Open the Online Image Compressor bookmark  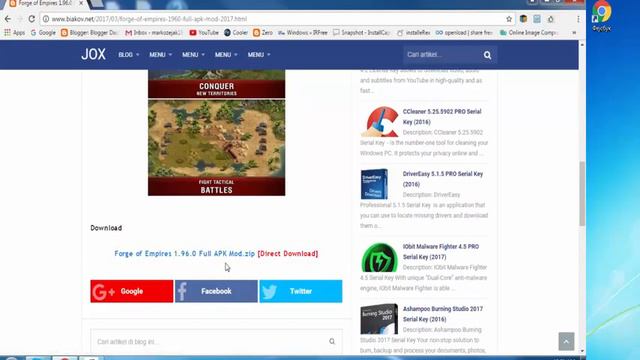[x=529, y=33]
